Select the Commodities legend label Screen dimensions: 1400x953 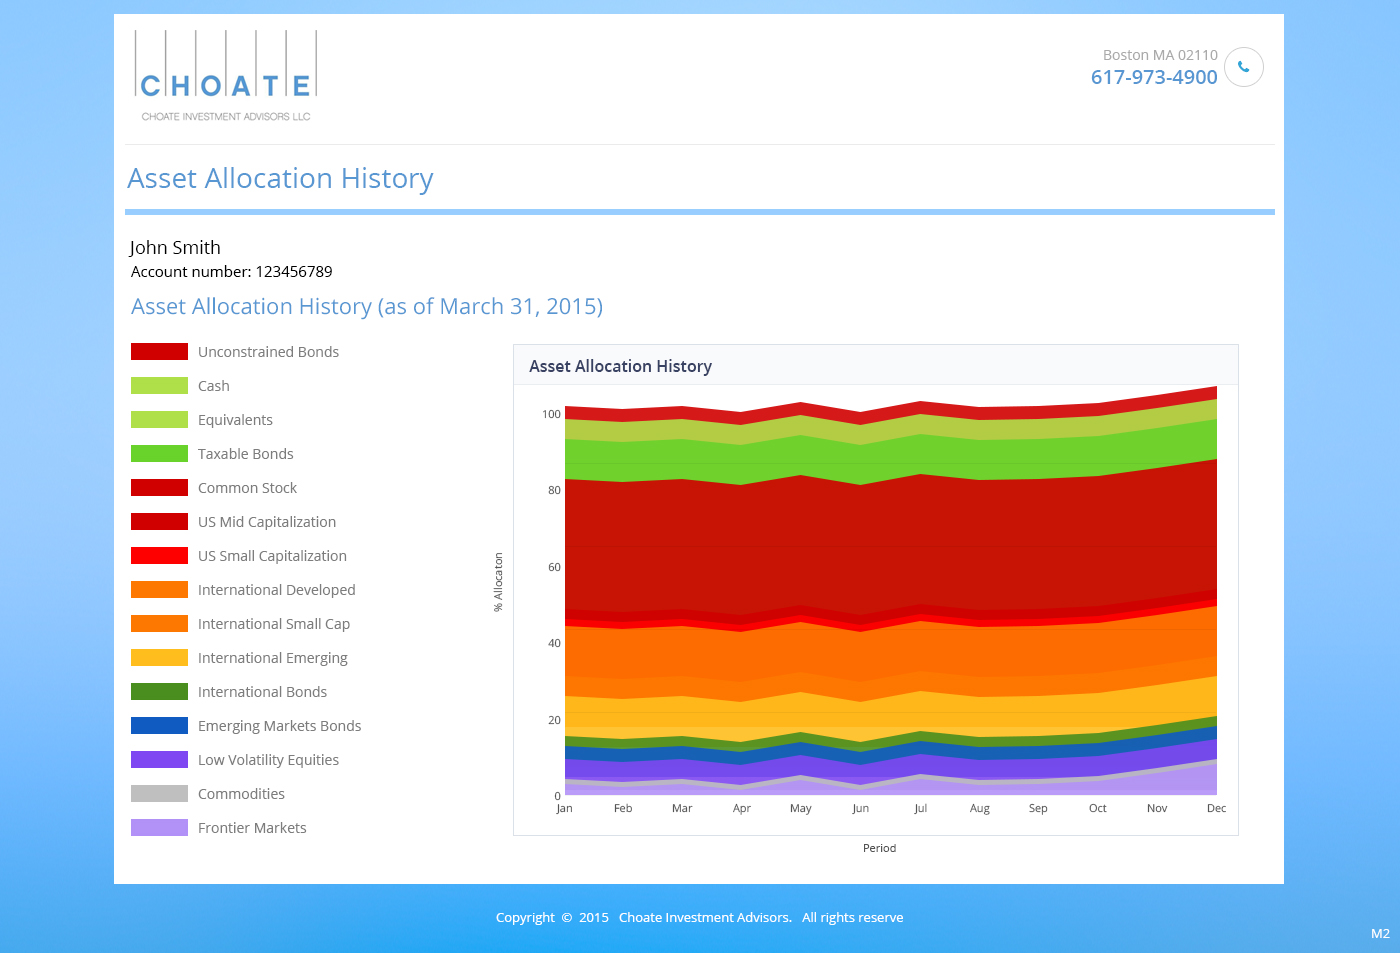(x=241, y=794)
